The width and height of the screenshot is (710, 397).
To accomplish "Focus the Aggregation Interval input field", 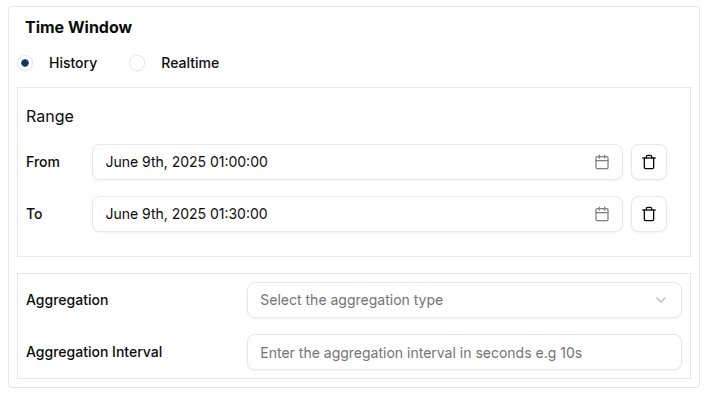I will (464, 352).
